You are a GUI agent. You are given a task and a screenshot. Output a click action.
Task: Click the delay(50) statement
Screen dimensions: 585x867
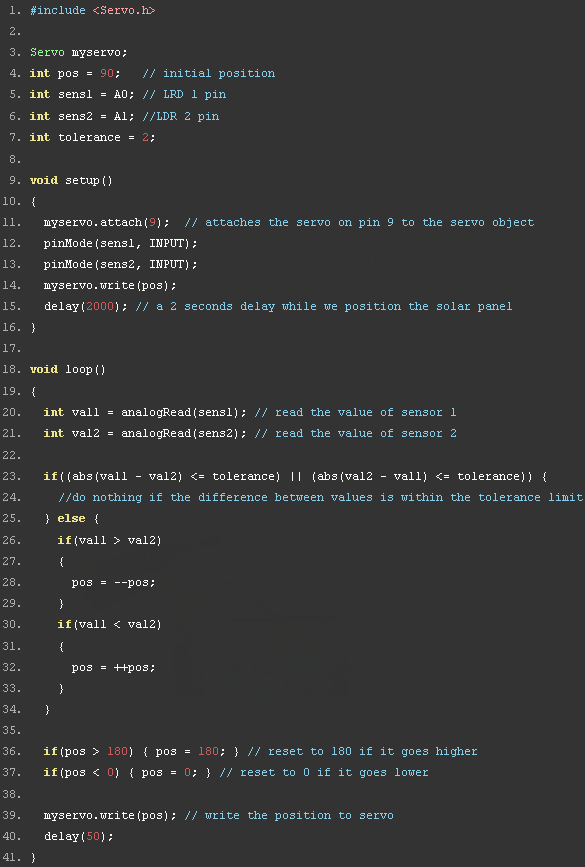pos(79,836)
